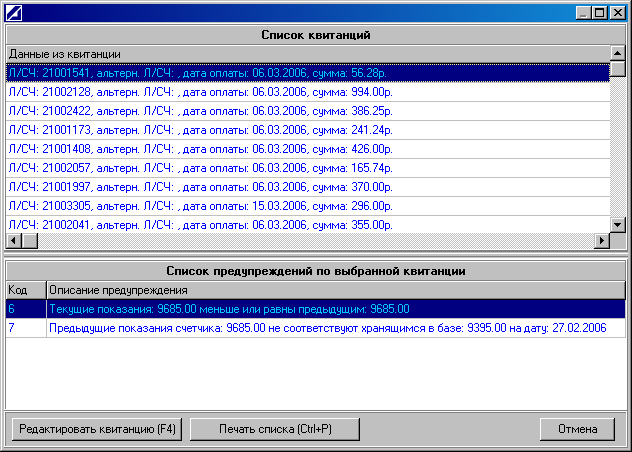
Task: Click the vertical scrollbar down arrow
Action: click(617, 224)
